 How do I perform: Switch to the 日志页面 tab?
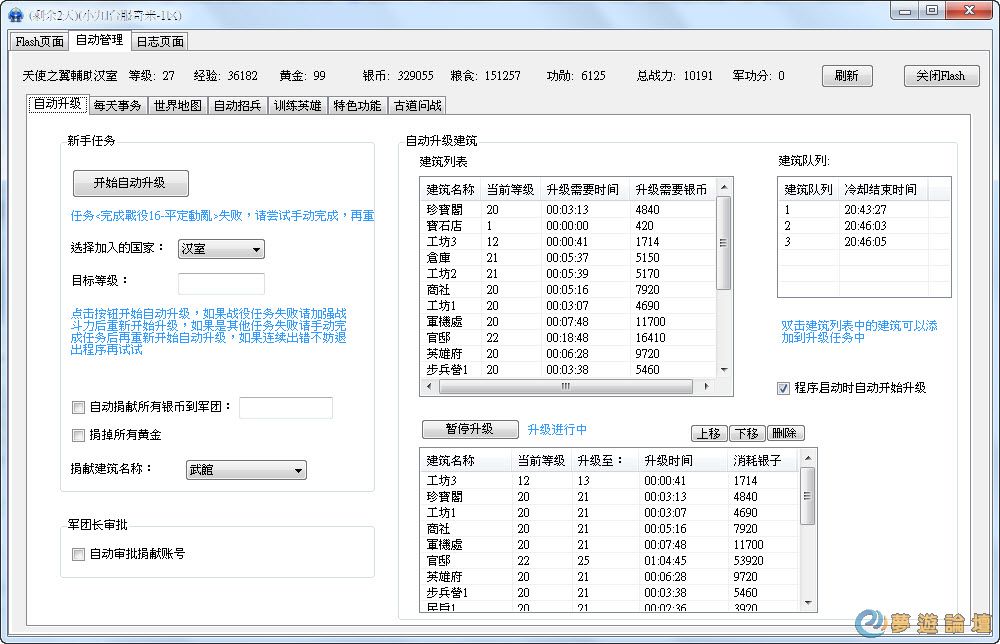160,41
